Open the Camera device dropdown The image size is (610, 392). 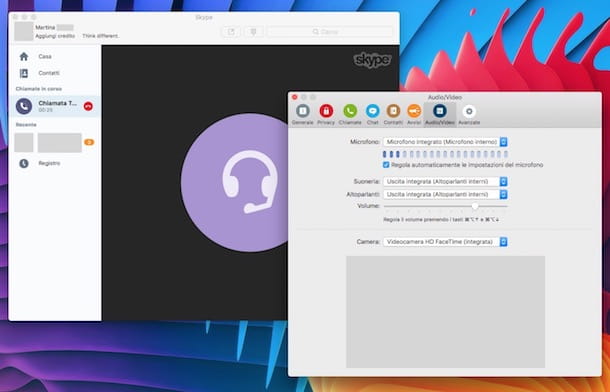point(445,242)
